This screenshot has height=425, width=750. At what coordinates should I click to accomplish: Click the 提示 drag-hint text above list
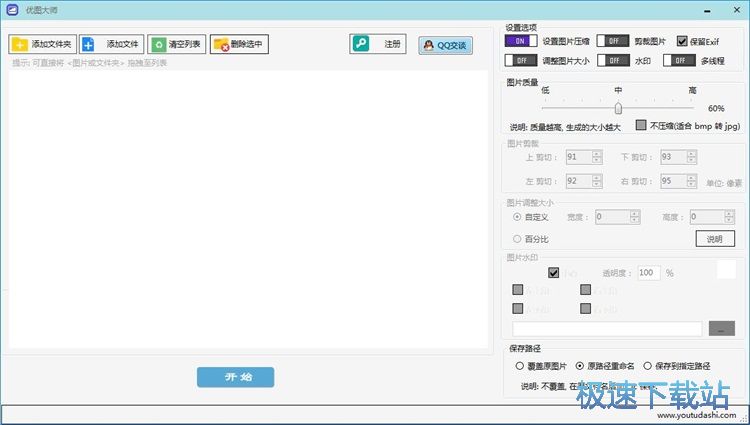(x=89, y=63)
